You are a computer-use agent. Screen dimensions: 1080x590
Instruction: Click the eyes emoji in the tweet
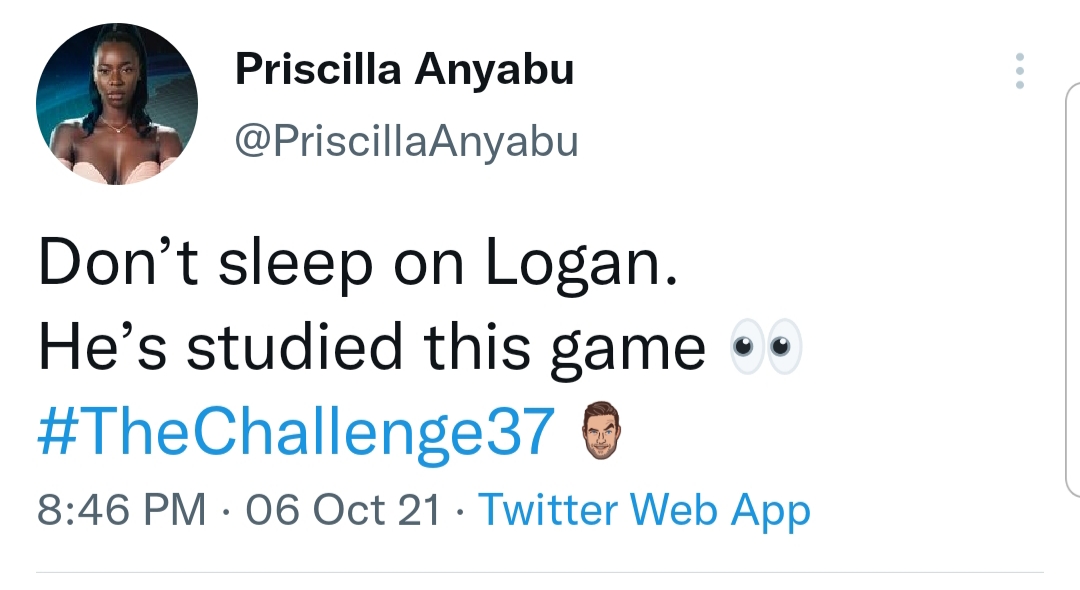(x=766, y=346)
